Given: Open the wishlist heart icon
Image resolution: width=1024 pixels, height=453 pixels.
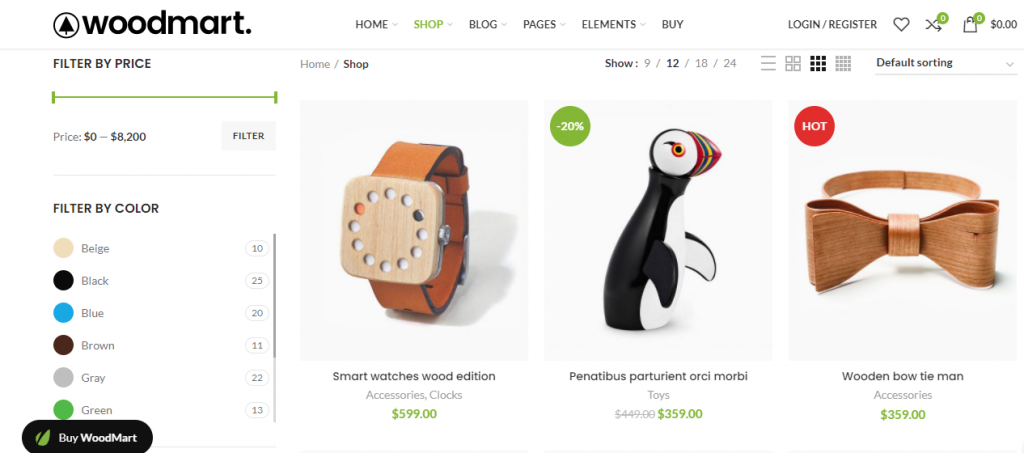Looking at the screenshot, I should coord(901,25).
